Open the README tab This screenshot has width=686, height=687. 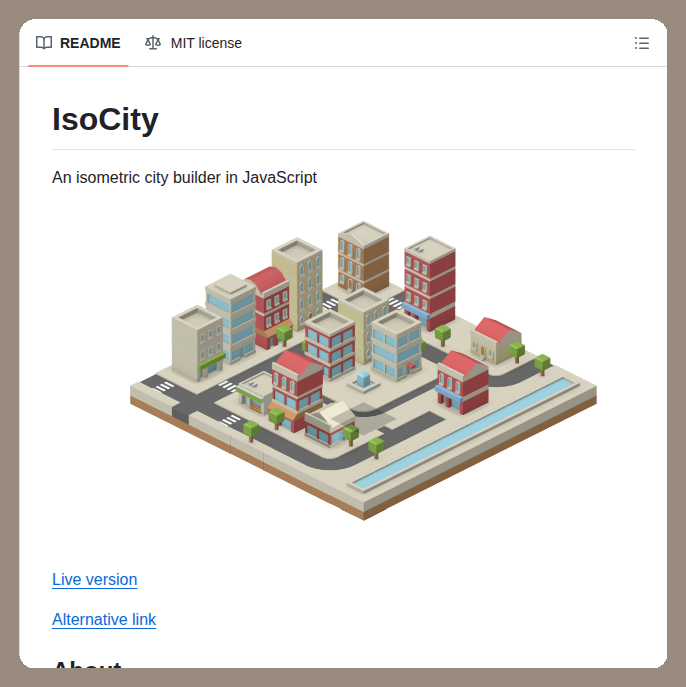tap(78, 43)
